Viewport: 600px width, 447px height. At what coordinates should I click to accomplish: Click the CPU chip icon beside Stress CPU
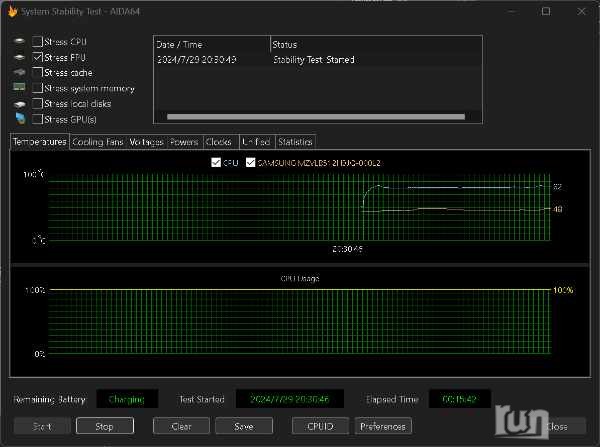[19, 41]
